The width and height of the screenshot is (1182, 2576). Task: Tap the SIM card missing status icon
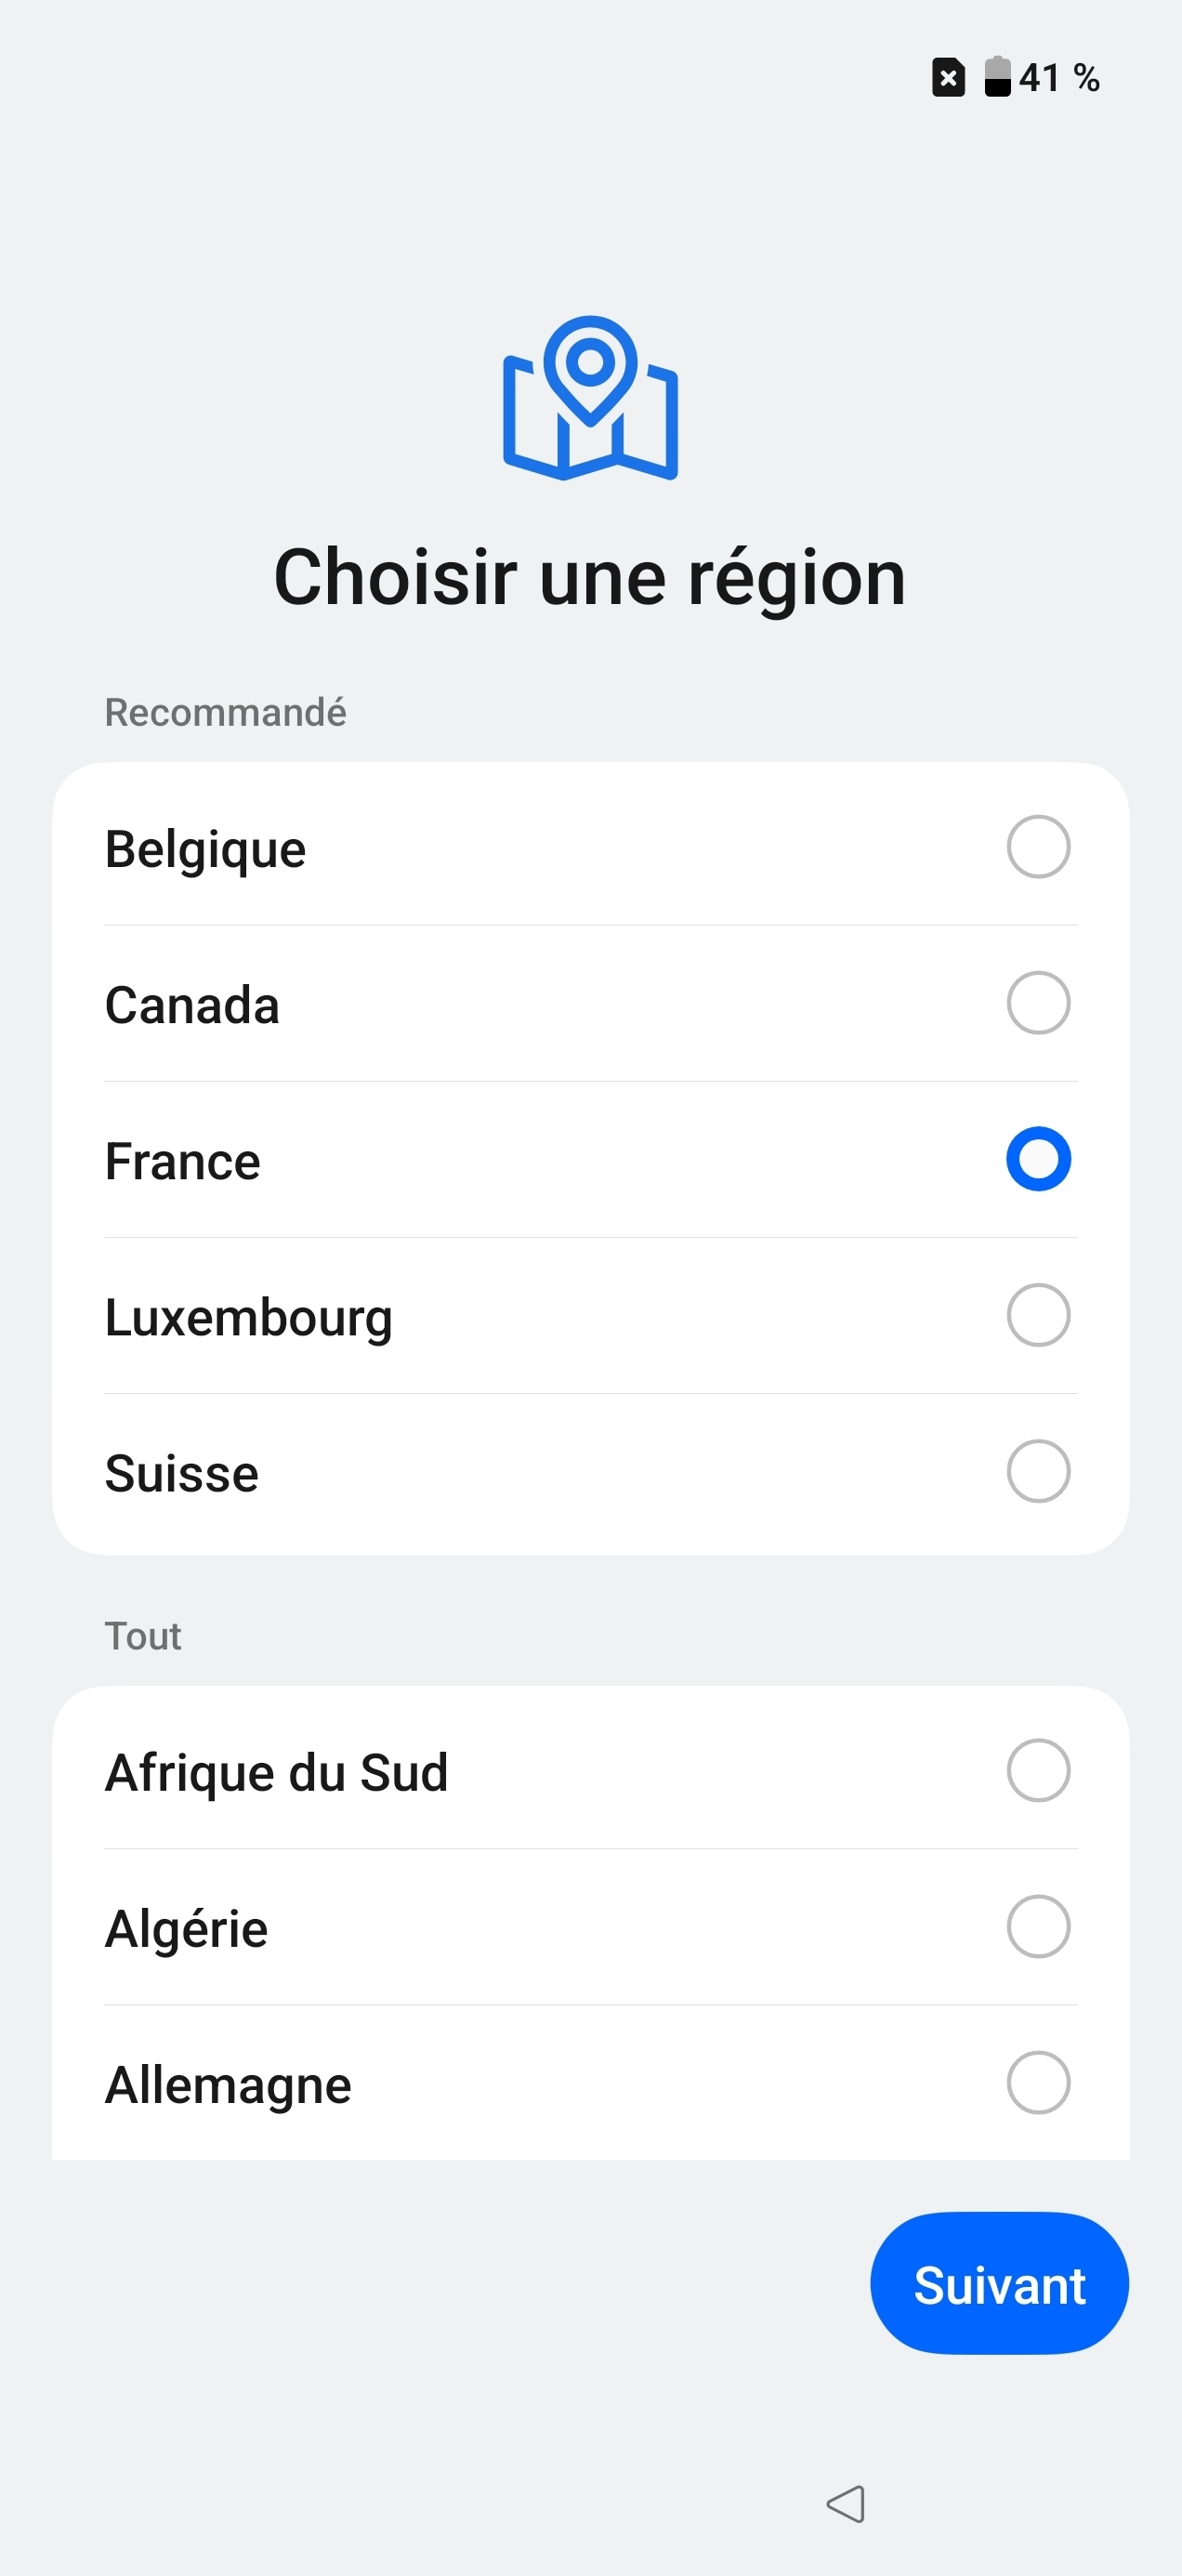(x=948, y=77)
